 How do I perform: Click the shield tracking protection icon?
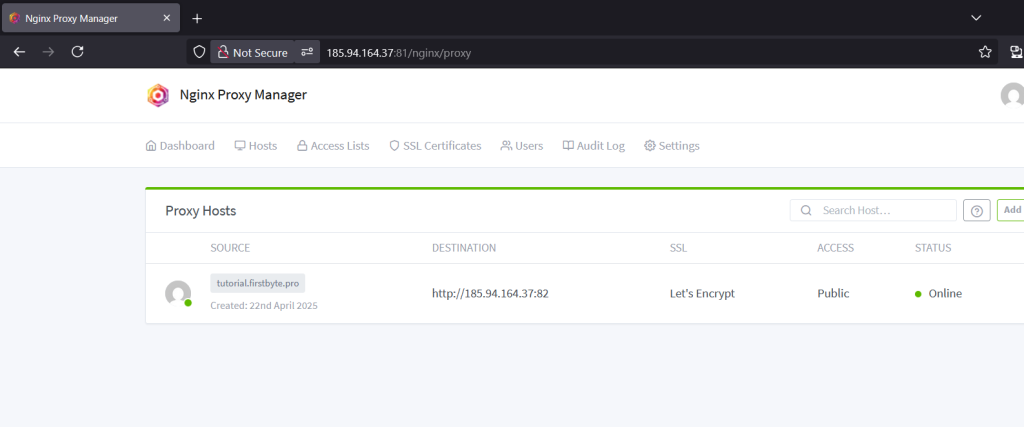pyautogui.click(x=199, y=52)
